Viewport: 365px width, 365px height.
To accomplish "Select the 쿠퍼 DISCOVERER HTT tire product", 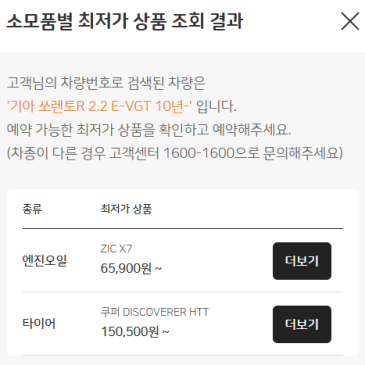I will [x=155, y=312].
